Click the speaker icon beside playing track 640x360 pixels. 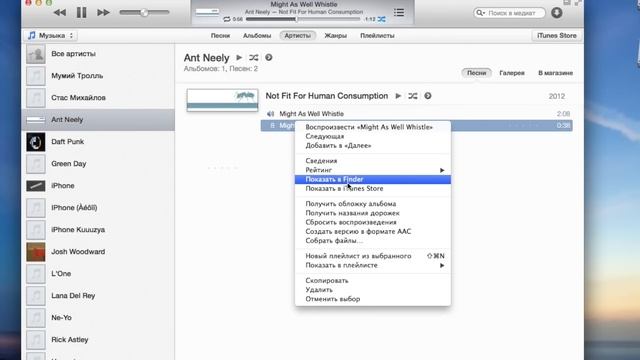270,114
